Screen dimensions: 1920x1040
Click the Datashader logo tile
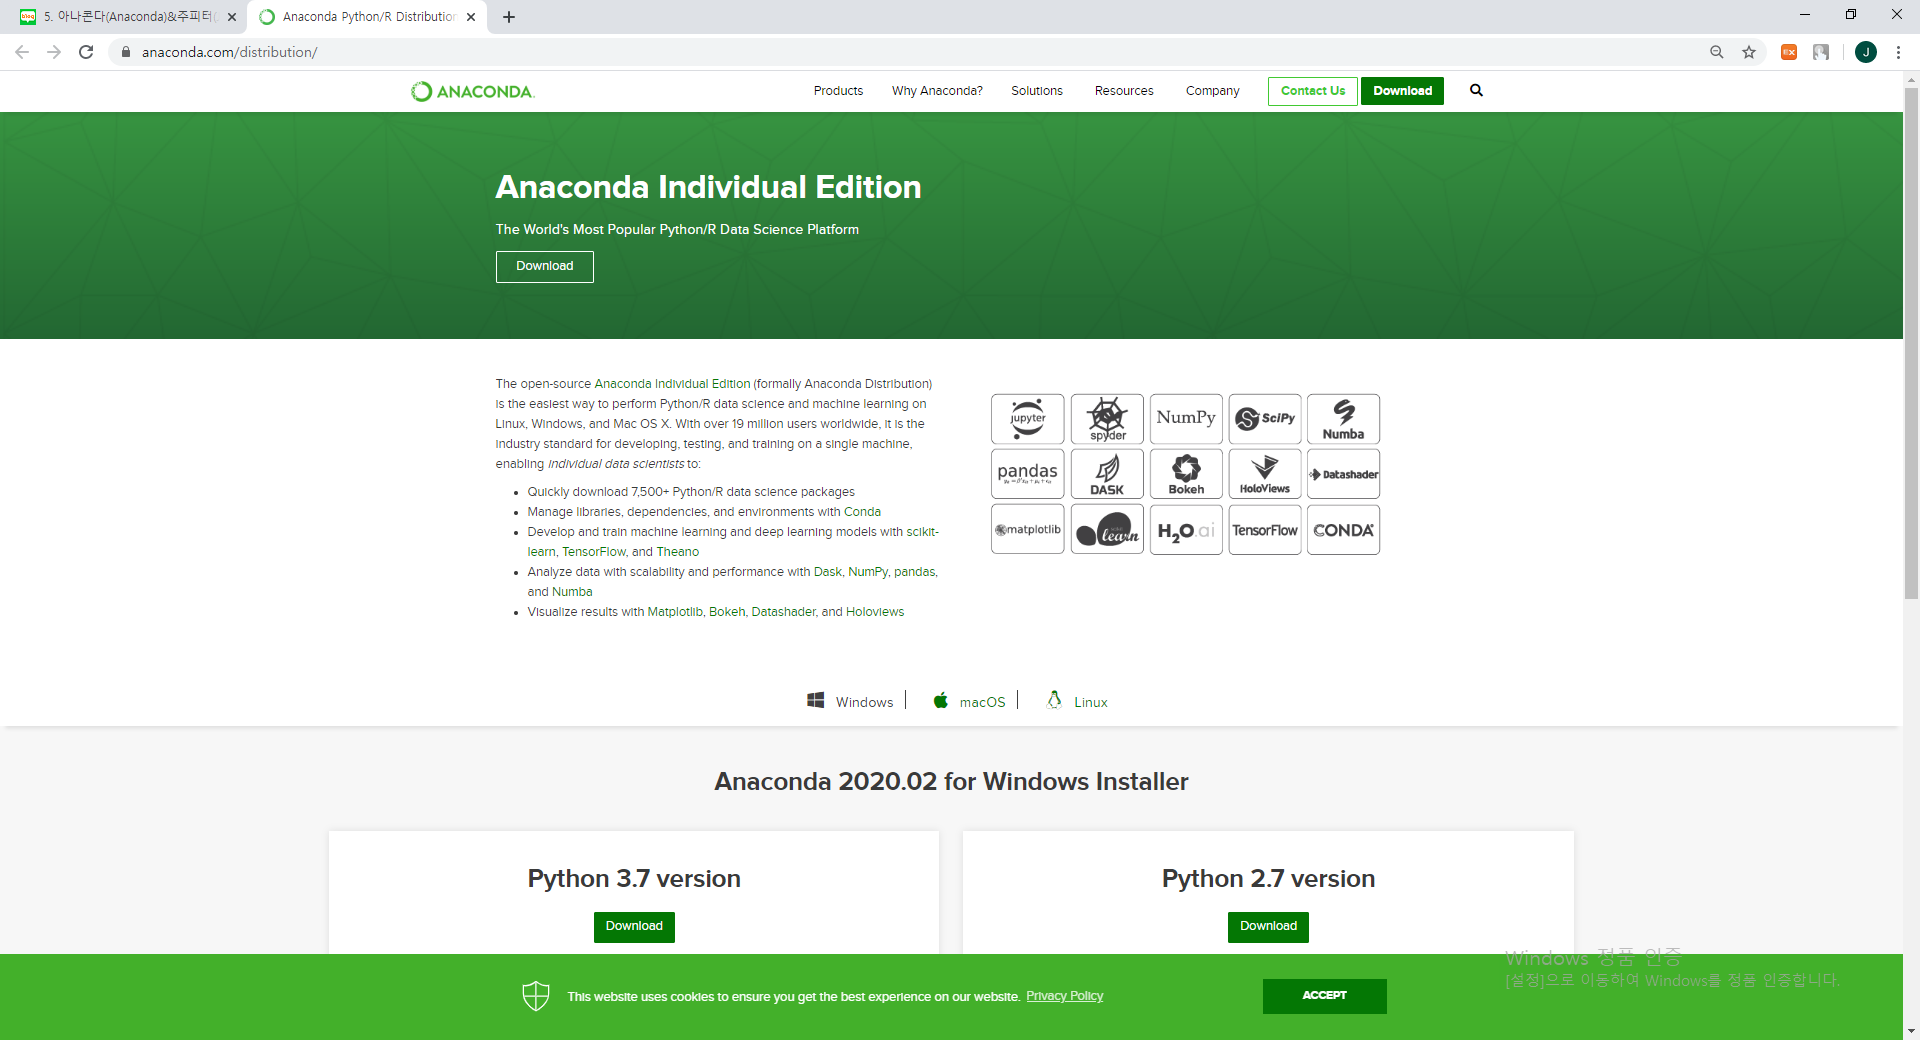(x=1343, y=474)
